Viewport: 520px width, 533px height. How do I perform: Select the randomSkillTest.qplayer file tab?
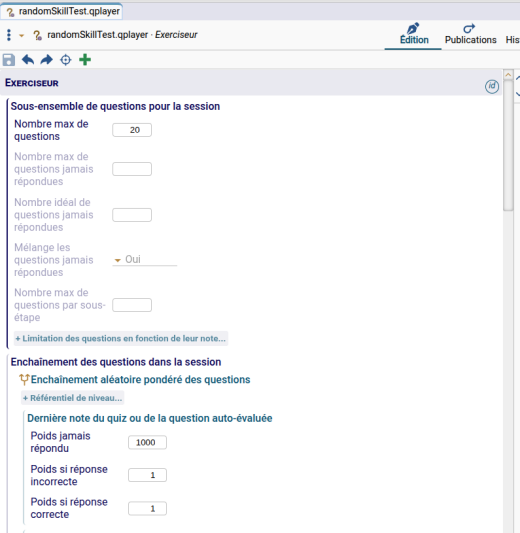click(x=63, y=11)
